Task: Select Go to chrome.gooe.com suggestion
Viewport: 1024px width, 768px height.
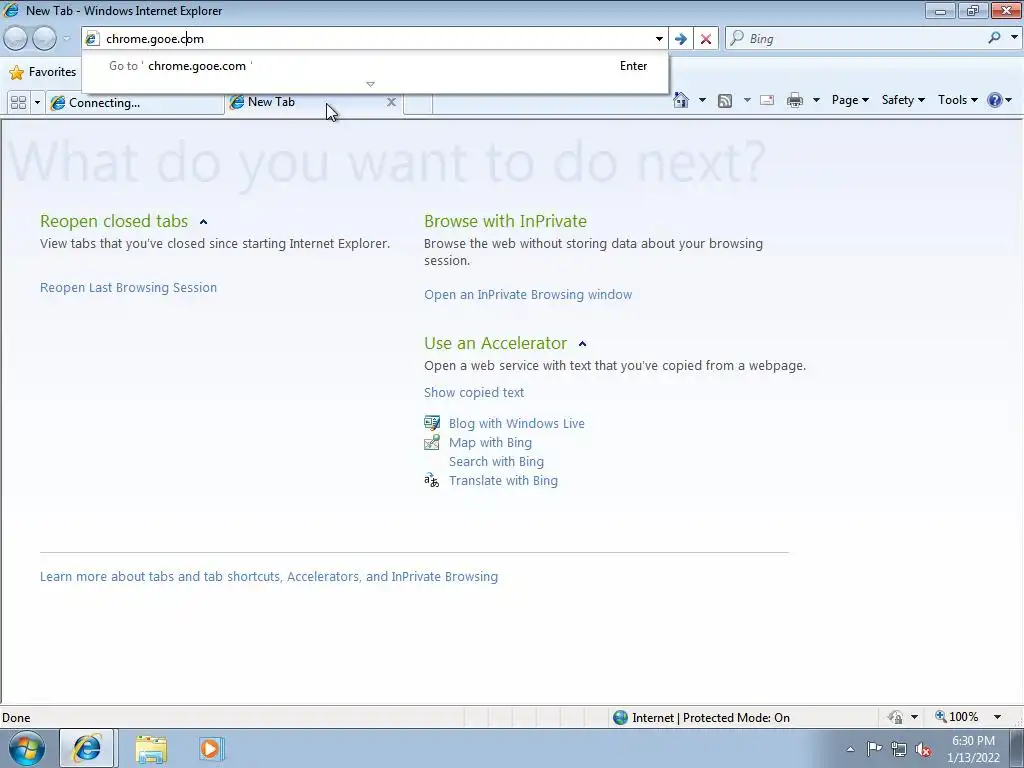Action: click(375, 66)
